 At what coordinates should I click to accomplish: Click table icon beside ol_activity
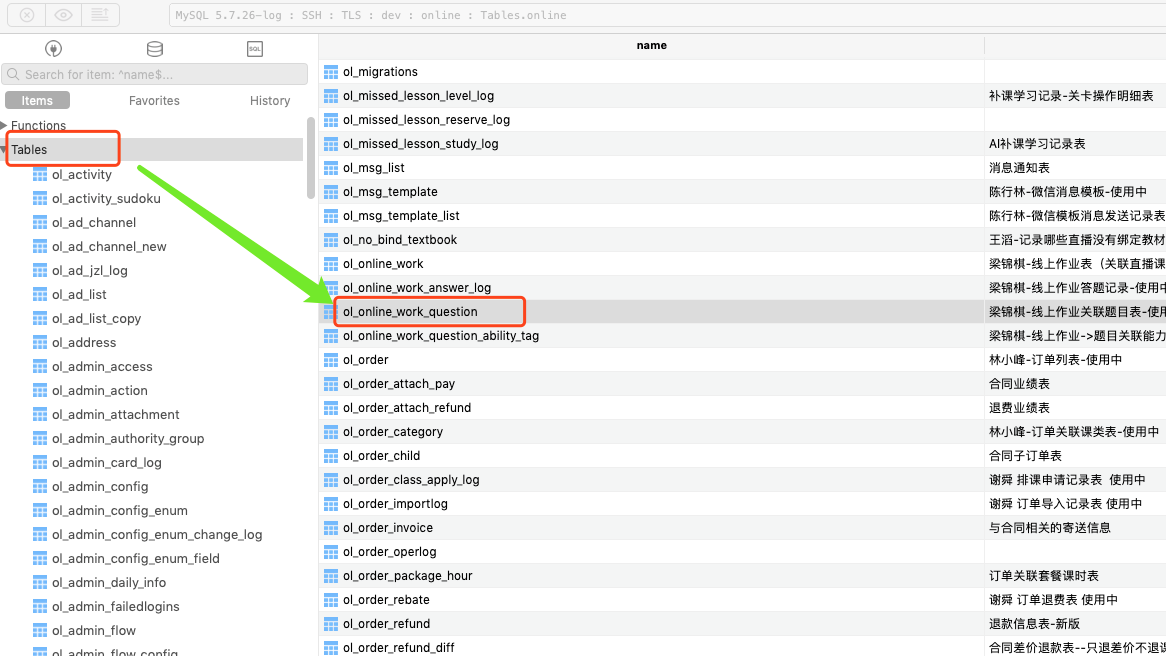click(x=40, y=175)
